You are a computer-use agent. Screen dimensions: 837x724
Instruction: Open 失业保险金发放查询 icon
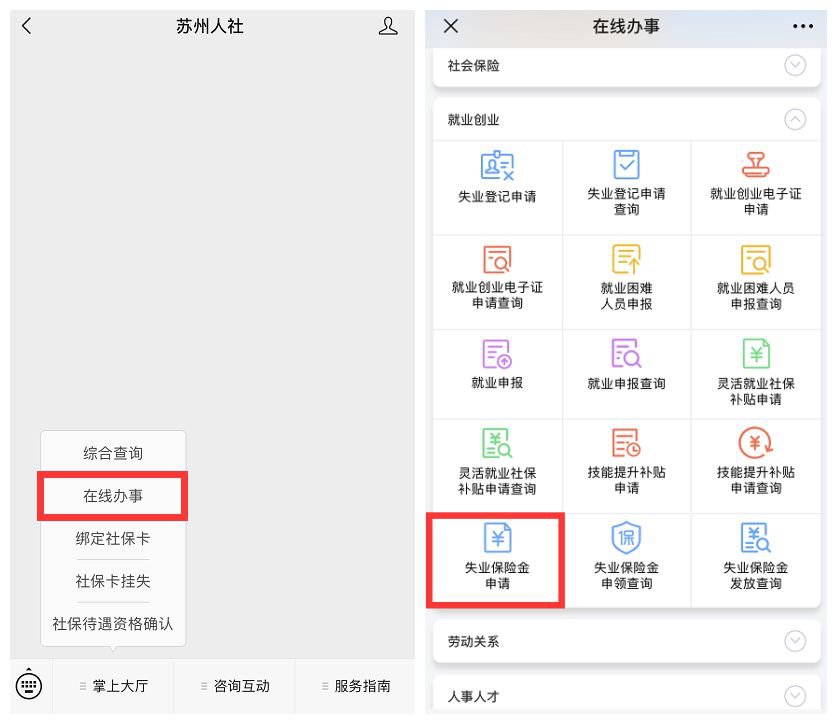(x=755, y=539)
